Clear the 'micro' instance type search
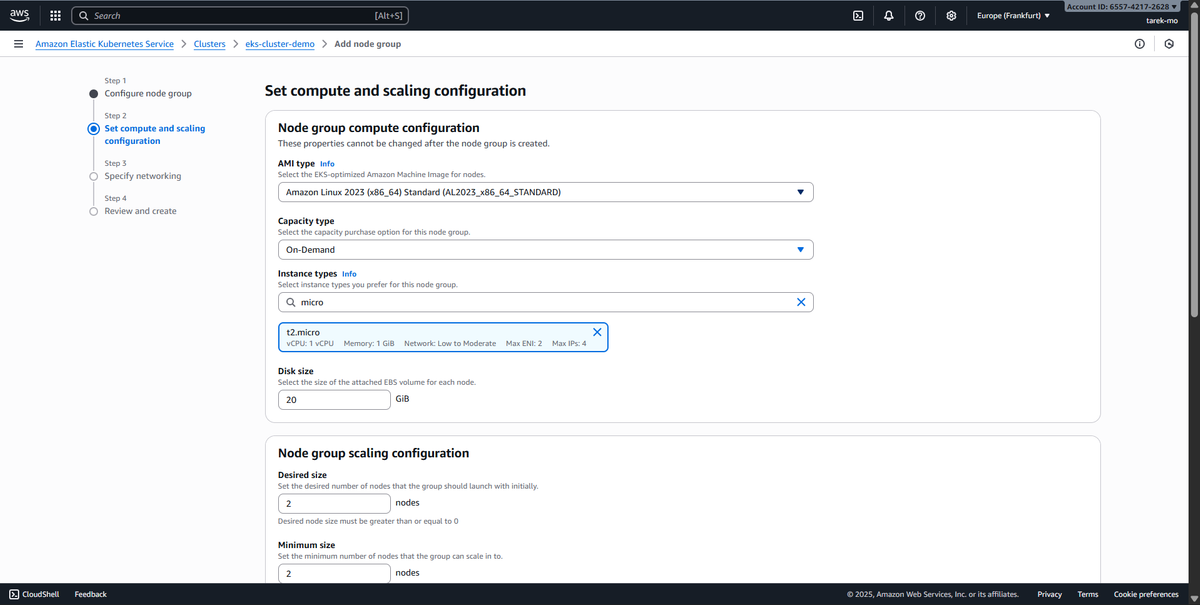This screenshot has height=605, width=1200. click(x=800, y=302)
